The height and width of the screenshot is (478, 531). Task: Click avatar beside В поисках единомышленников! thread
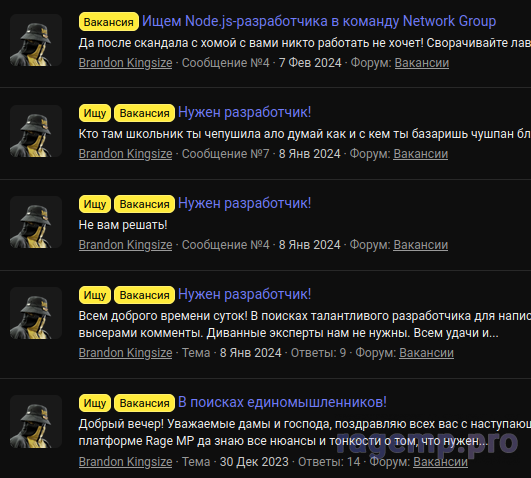(x=36, y=421)
